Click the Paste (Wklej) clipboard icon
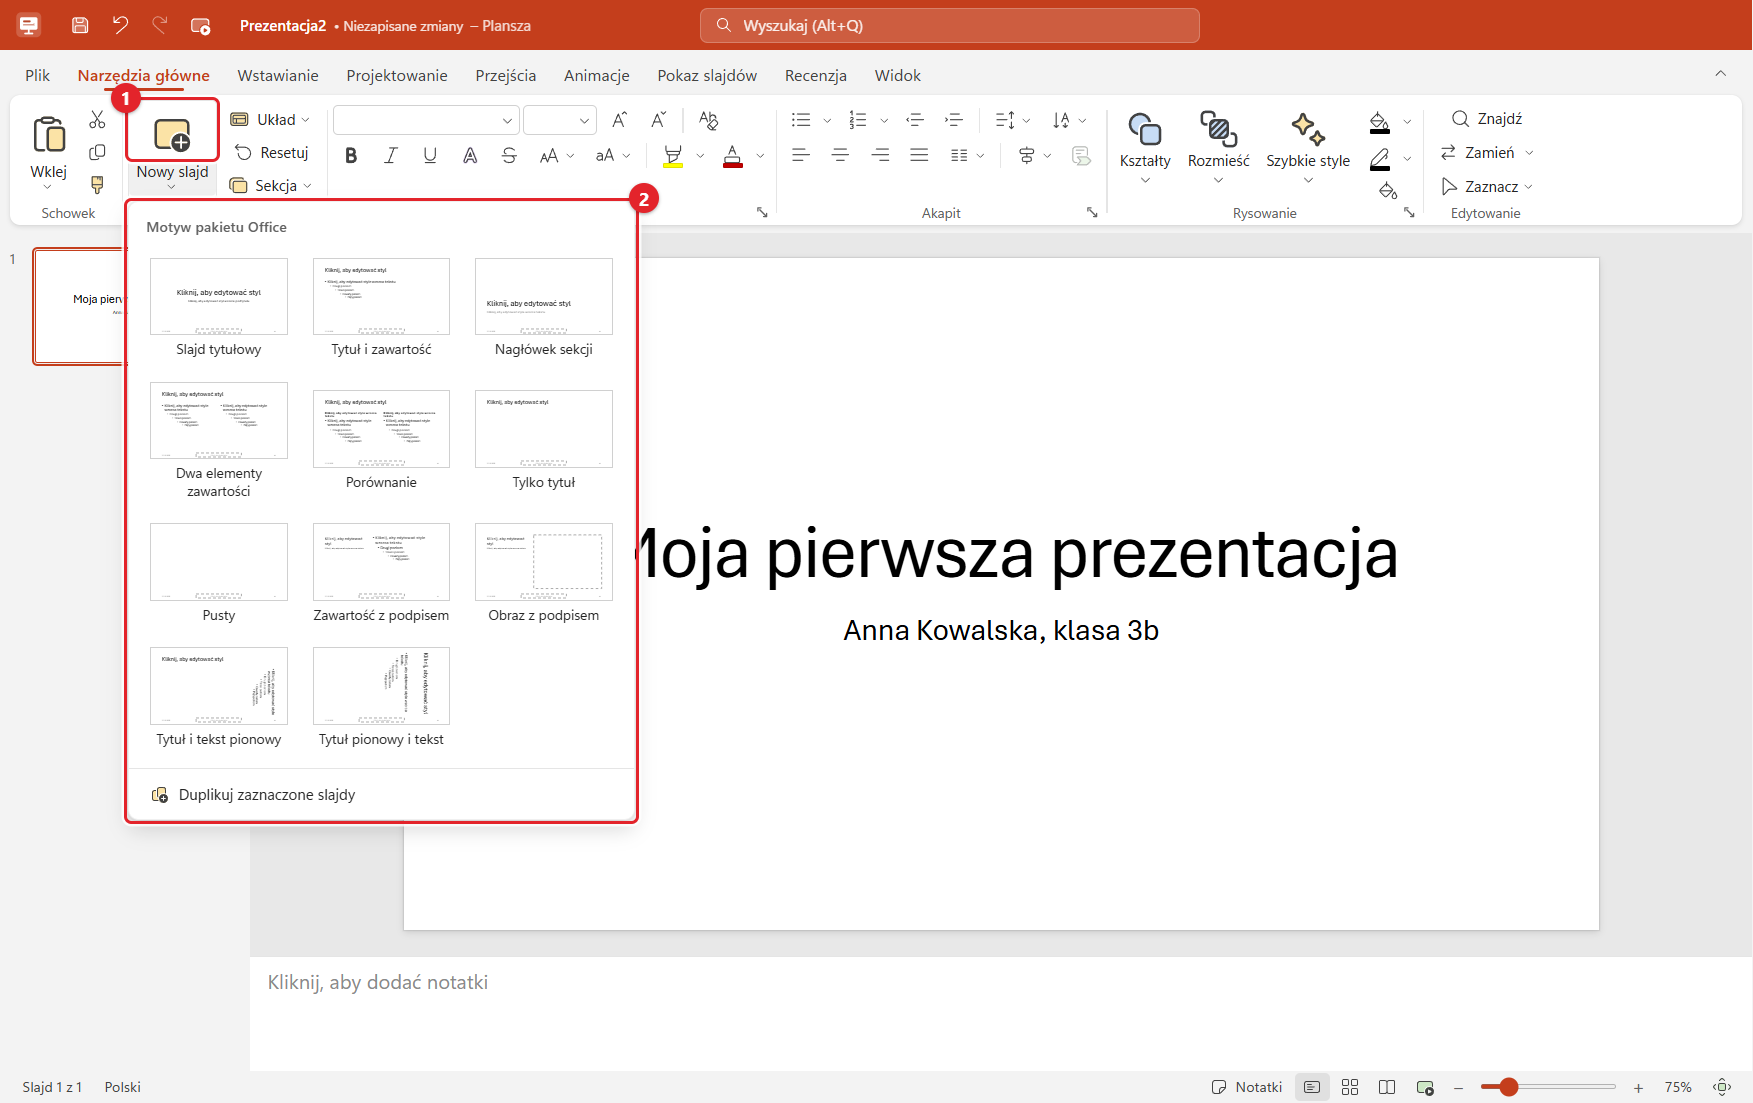 [48, 134]
